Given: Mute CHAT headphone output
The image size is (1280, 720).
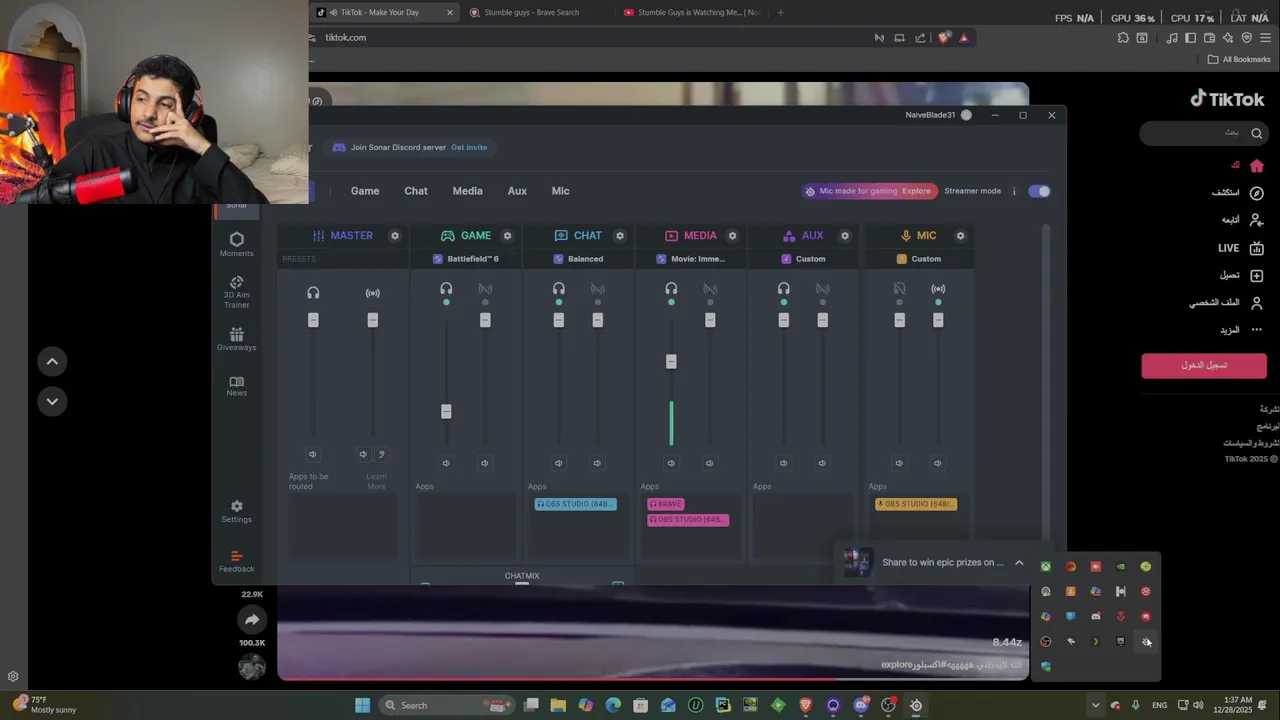Looking at the screenshot, I should tap(558, 463).
